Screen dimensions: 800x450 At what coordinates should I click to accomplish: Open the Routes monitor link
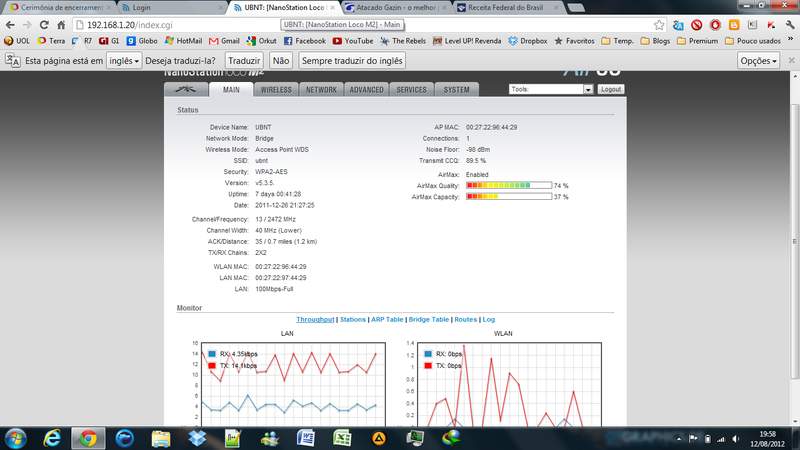[465, 319]
